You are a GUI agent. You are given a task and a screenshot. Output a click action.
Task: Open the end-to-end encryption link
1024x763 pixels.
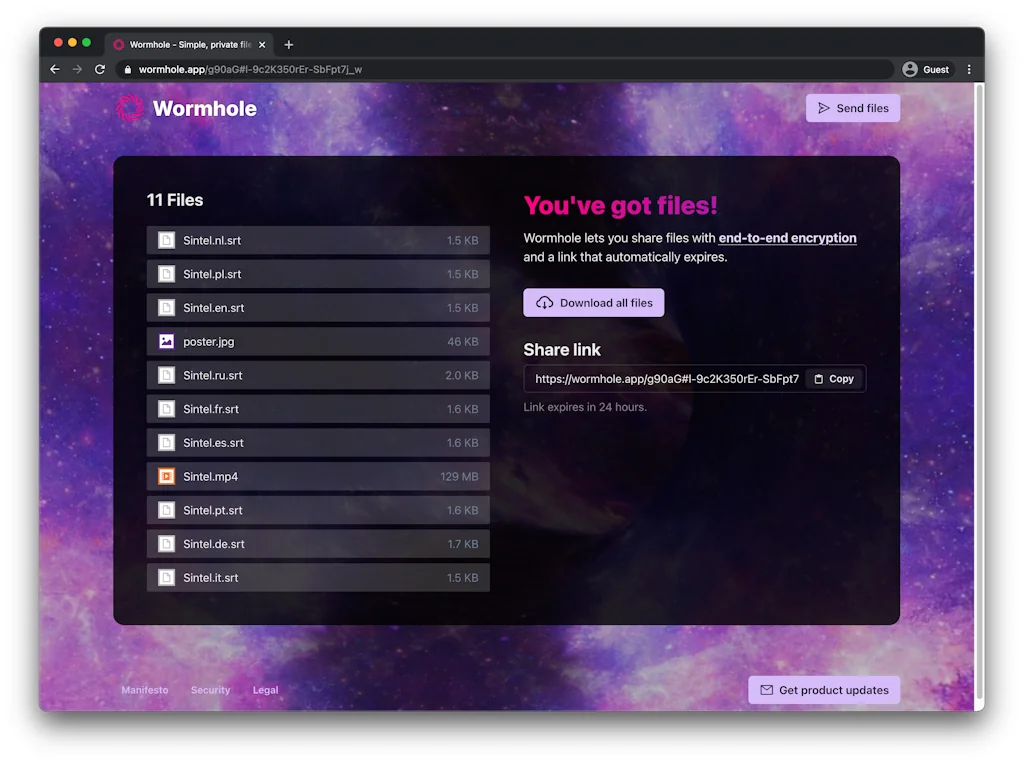789,238
